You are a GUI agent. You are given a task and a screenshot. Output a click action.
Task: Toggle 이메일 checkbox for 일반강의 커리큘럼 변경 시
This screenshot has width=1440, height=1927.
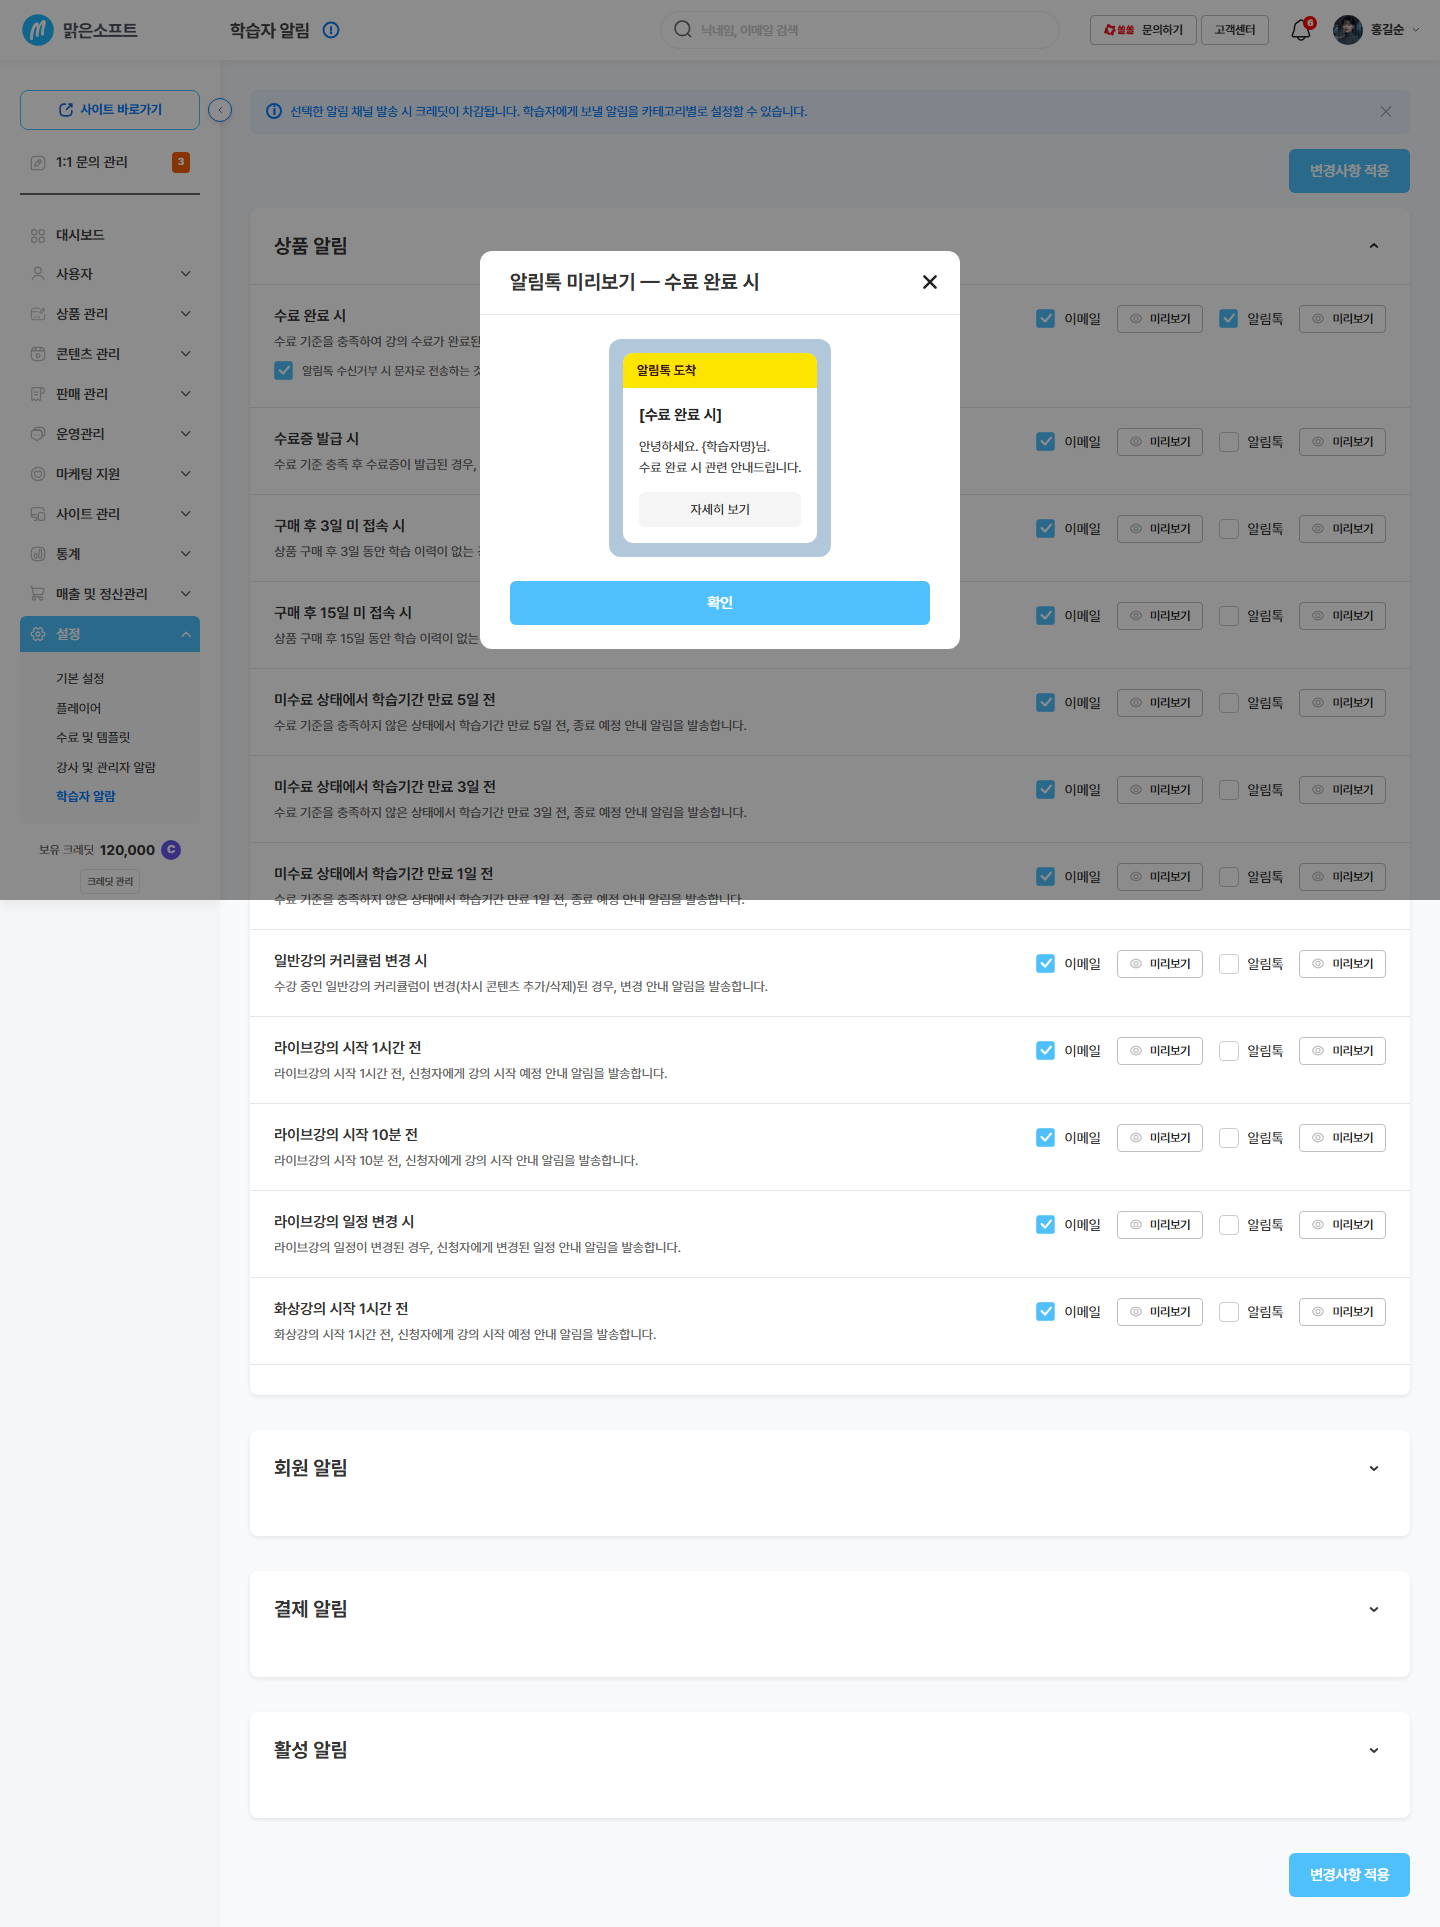click(x=1045, y=964)
